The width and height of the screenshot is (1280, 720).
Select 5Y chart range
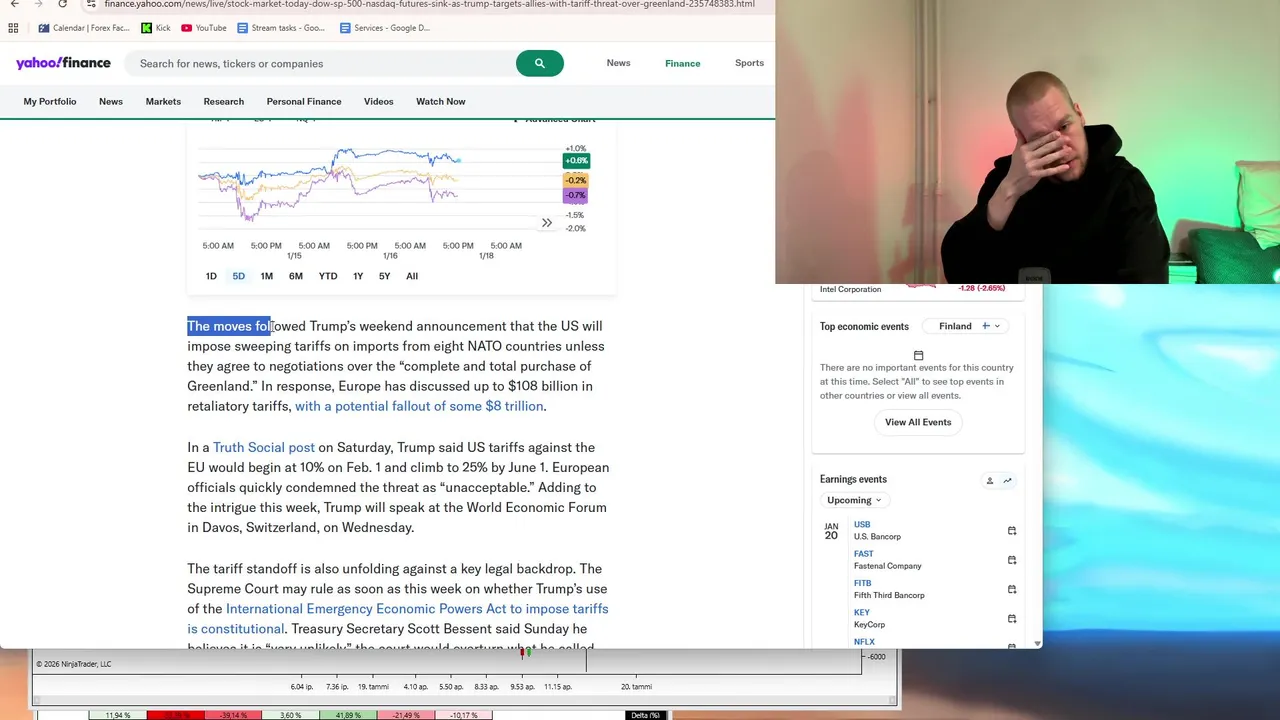[x=385, y=276]
